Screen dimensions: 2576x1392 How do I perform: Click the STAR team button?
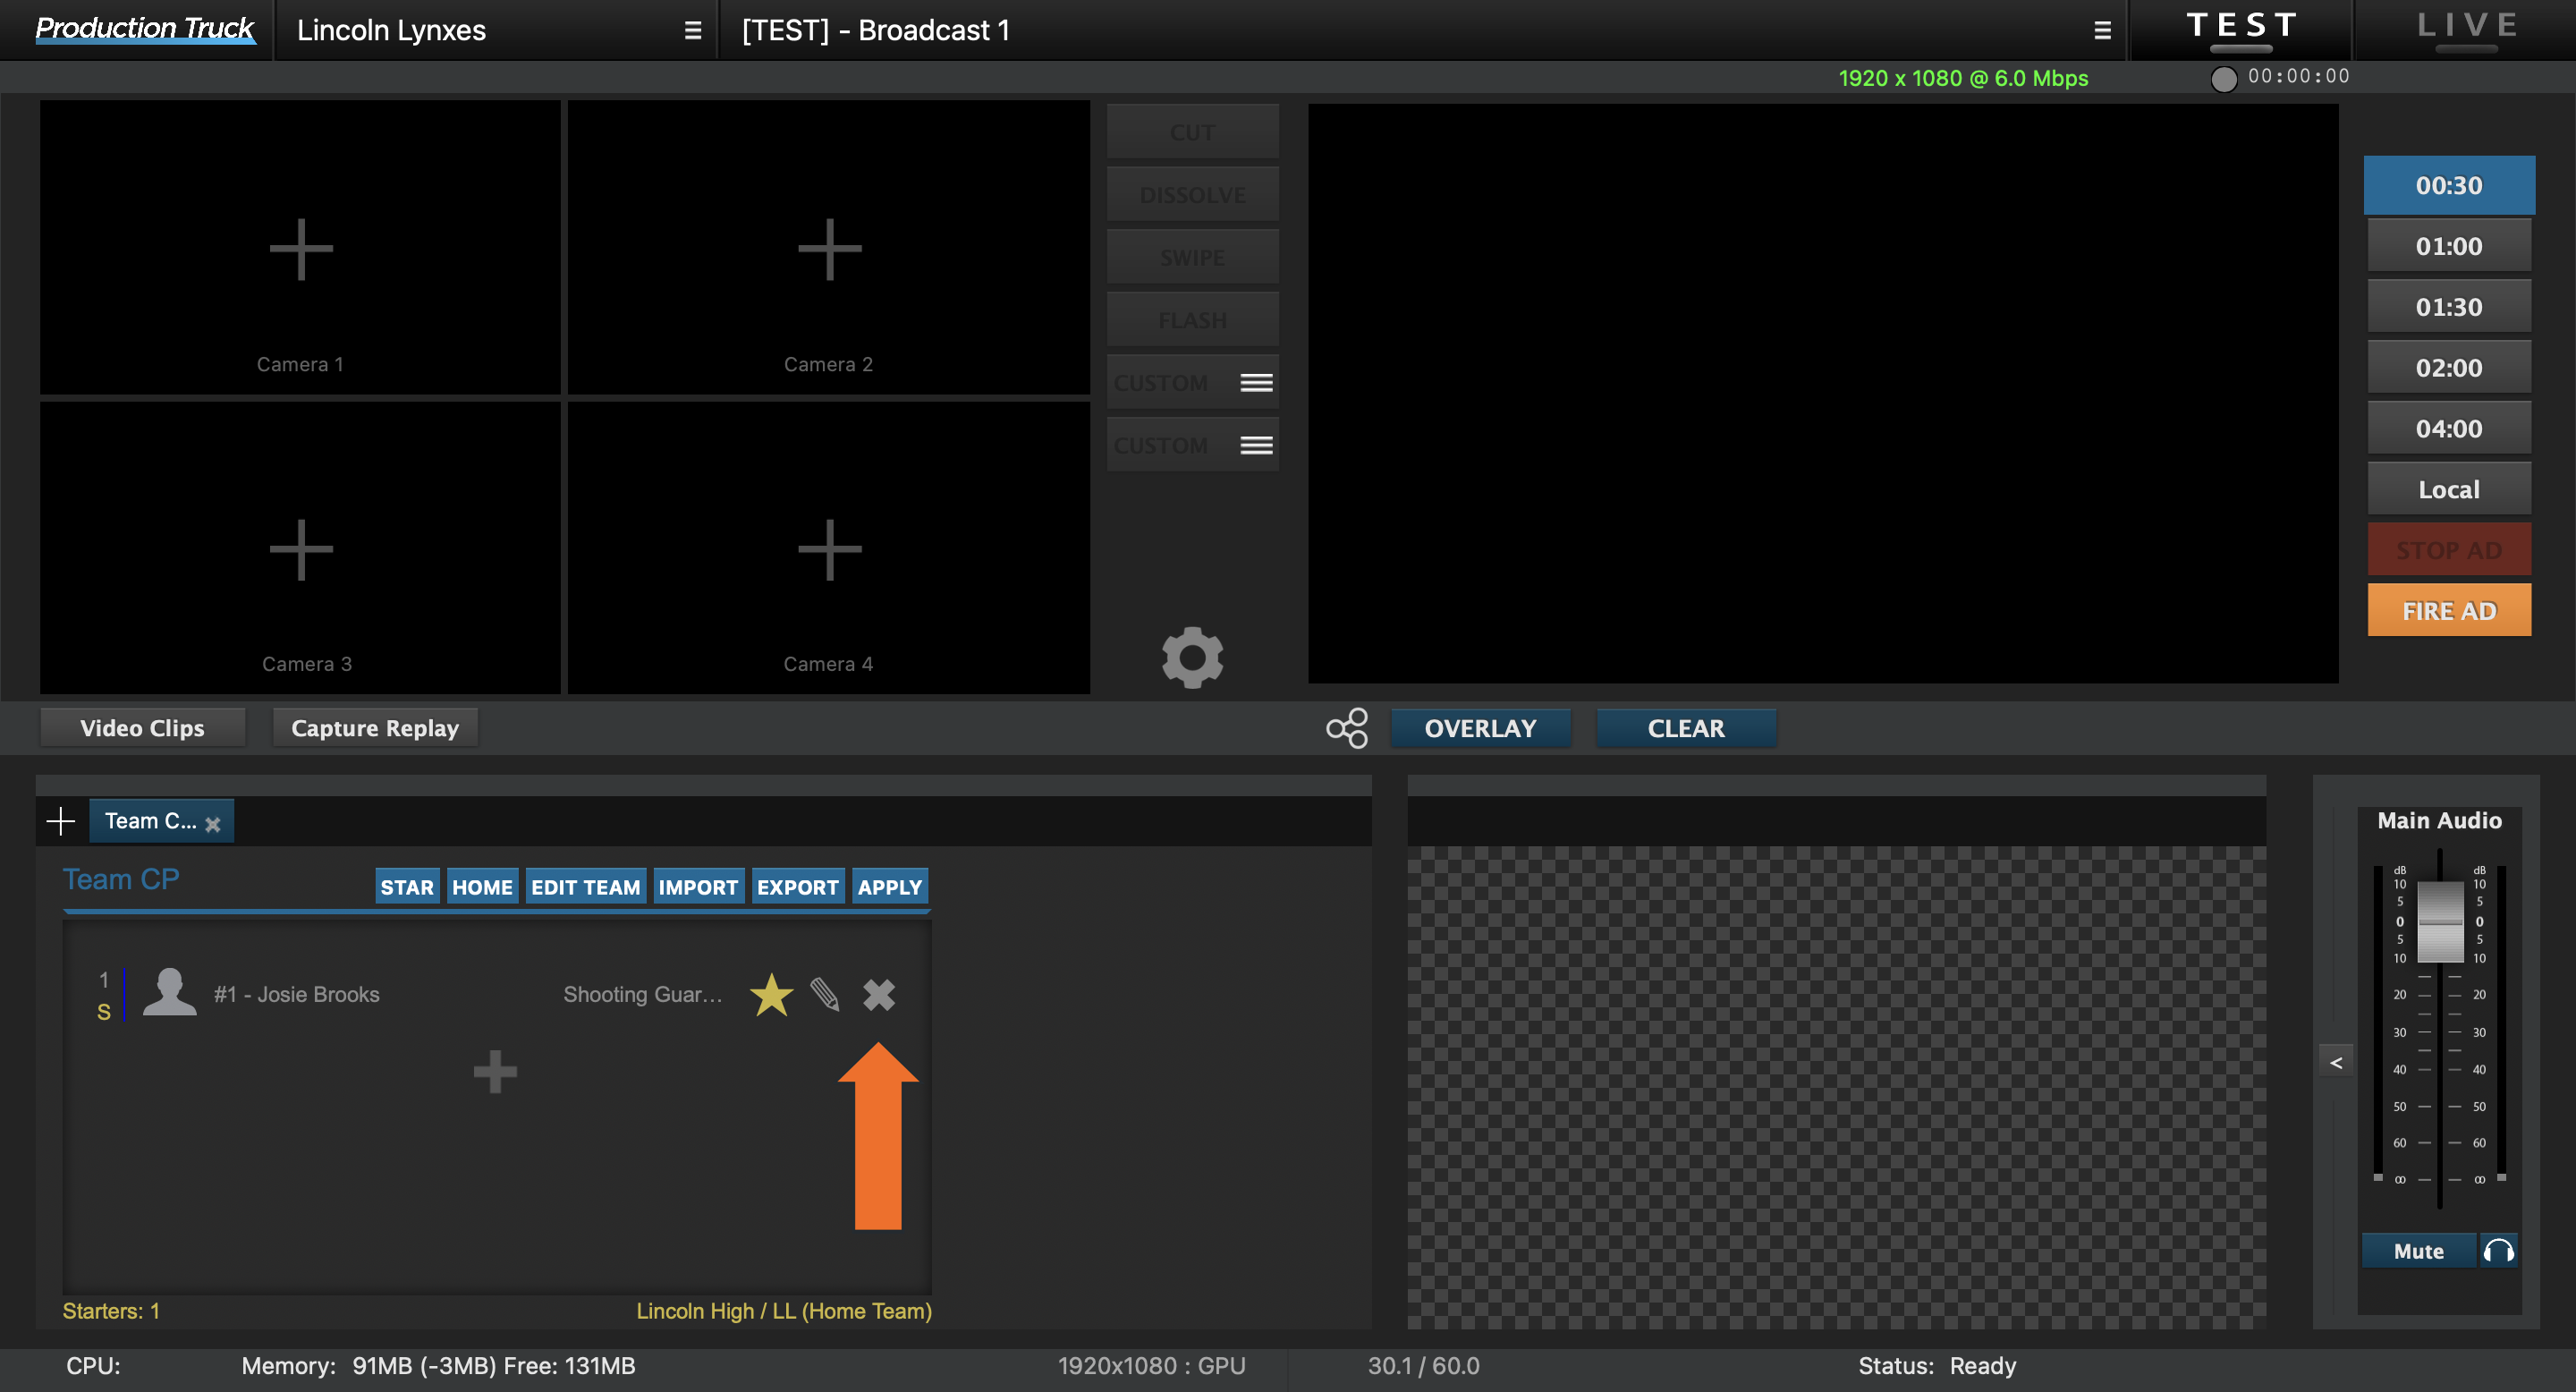coord(407,887)
